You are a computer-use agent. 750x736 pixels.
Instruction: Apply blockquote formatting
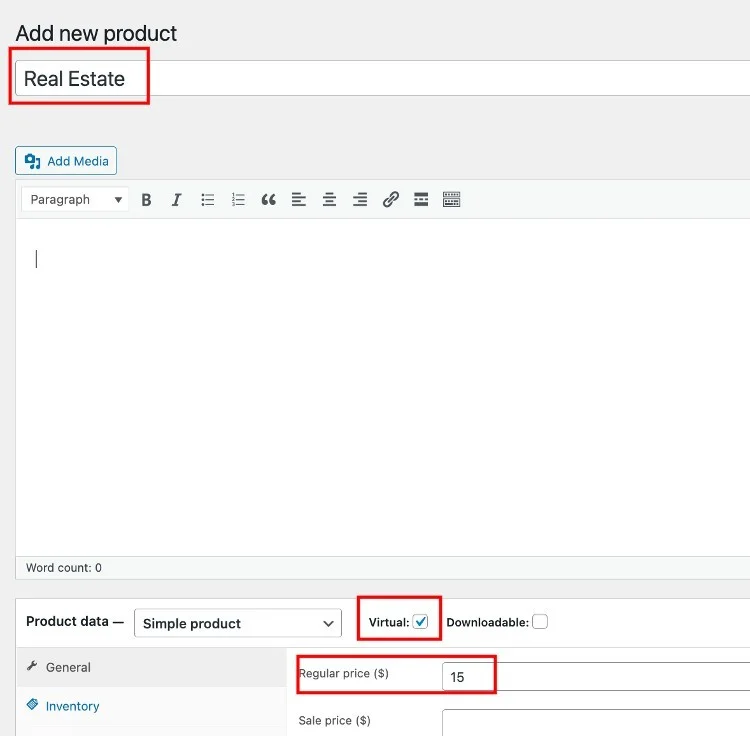[268, 199]
